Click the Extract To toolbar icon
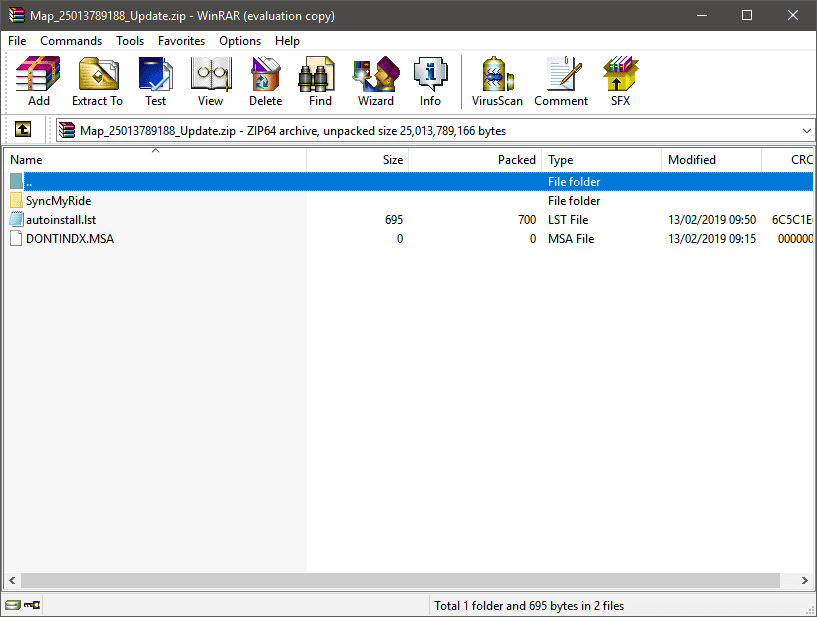Screen dimensions: 817x617 click(x=97, y=81)
